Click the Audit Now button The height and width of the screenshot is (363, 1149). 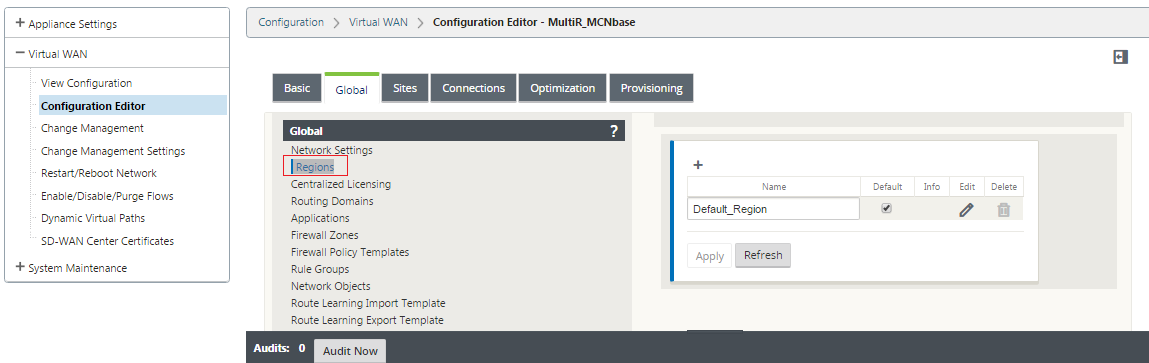point(350,351)
